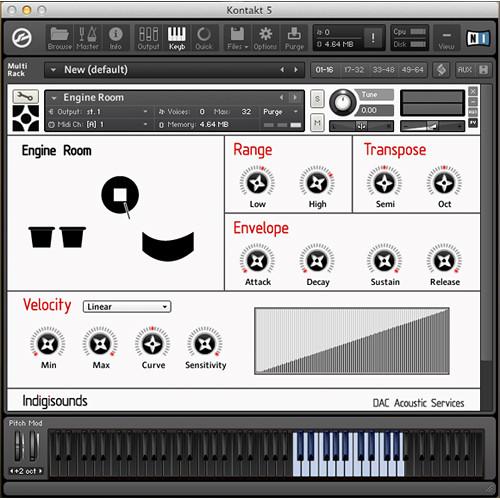
Task: Solo the Engine Room instrument
Action: (317, 99)
